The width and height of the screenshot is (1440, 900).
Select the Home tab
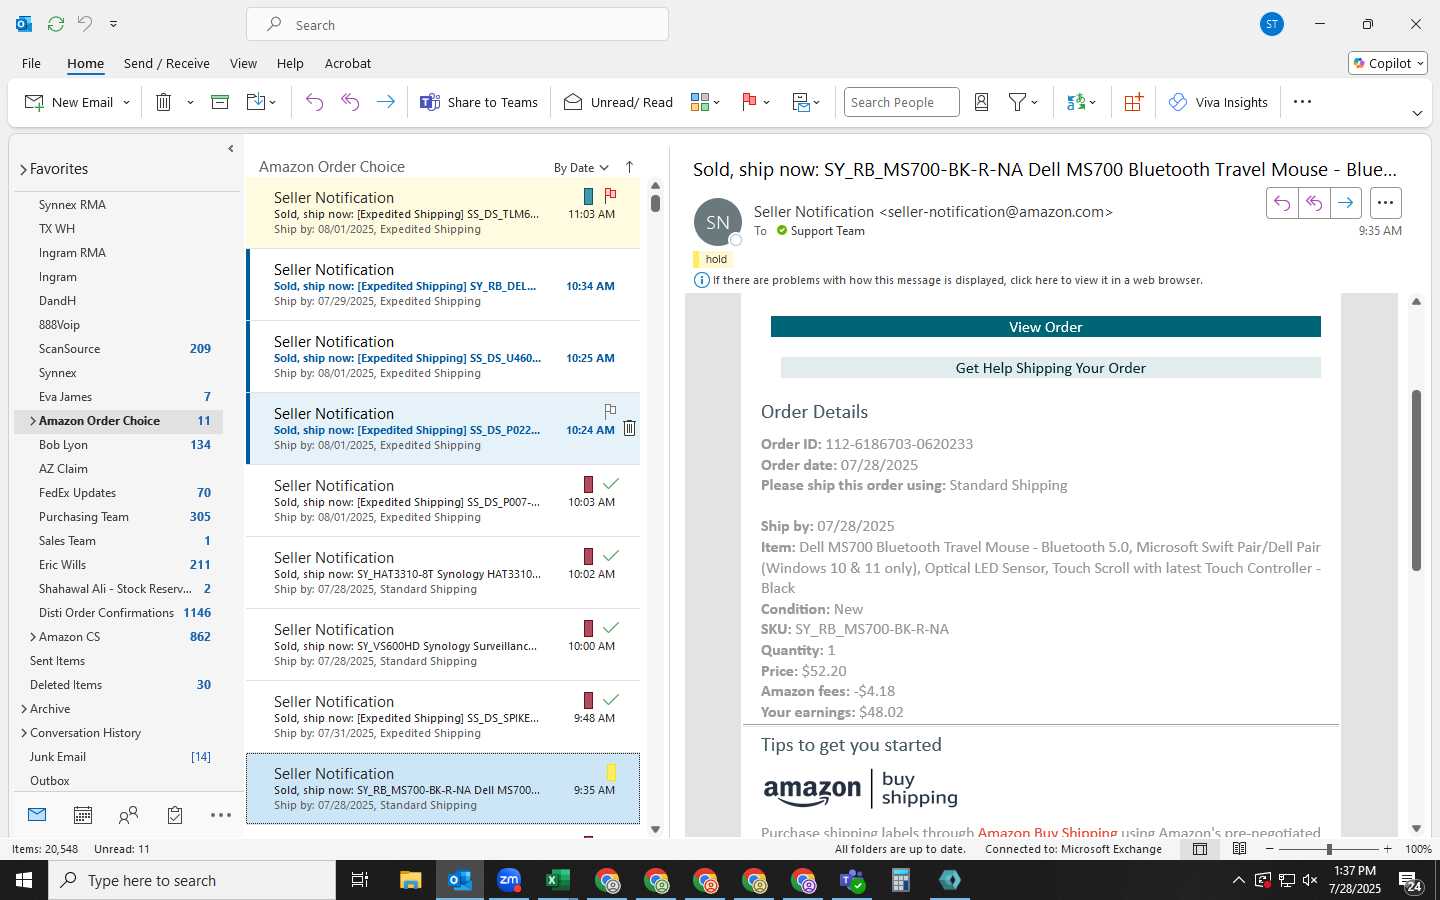point(85,63)
